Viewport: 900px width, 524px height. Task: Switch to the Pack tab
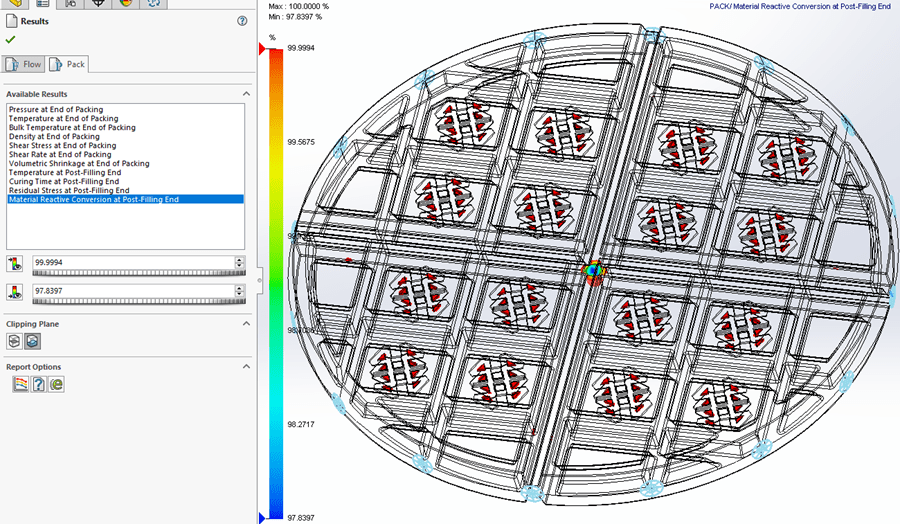[x=68, y=64]
